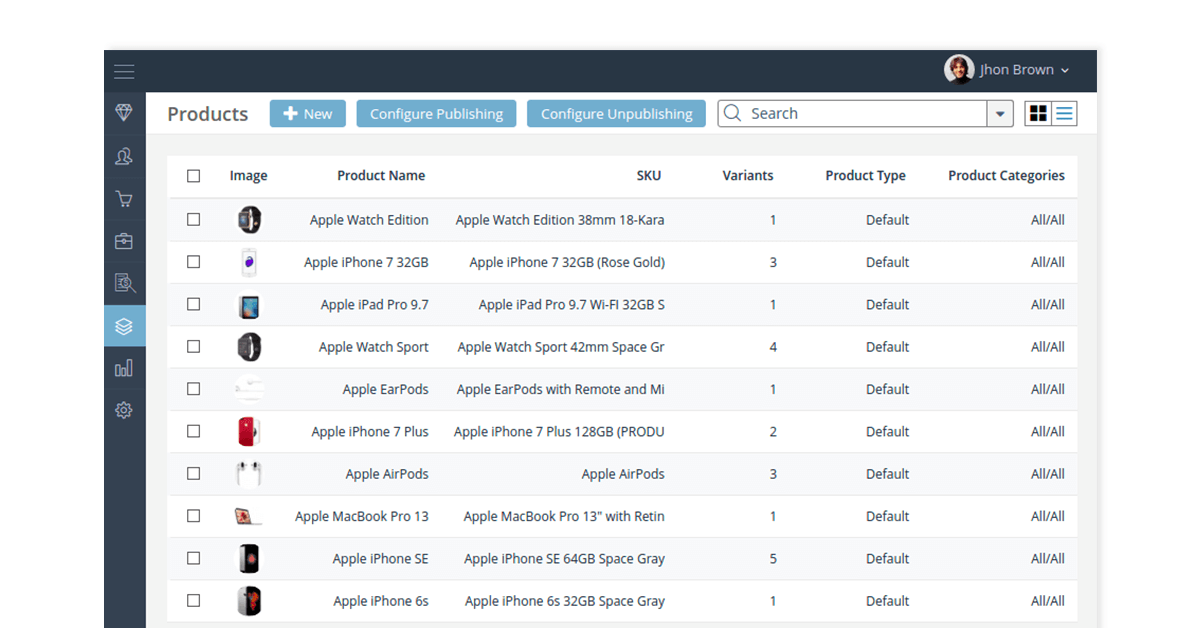The height and width of the screenshot is (628, 1200).
Task: Open the Apple MacBook Pro 13 product name
Action: 362,516
